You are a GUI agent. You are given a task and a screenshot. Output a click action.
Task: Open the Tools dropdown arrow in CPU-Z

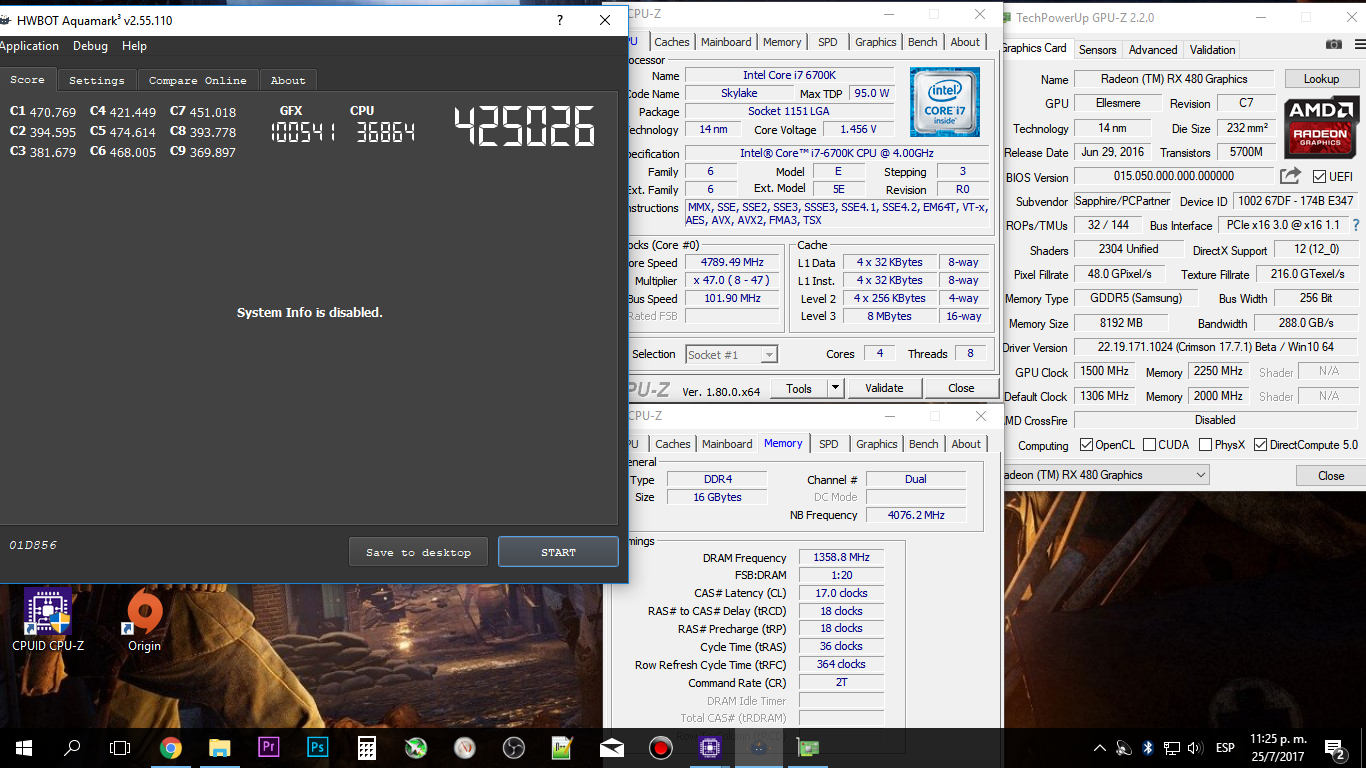836,388
